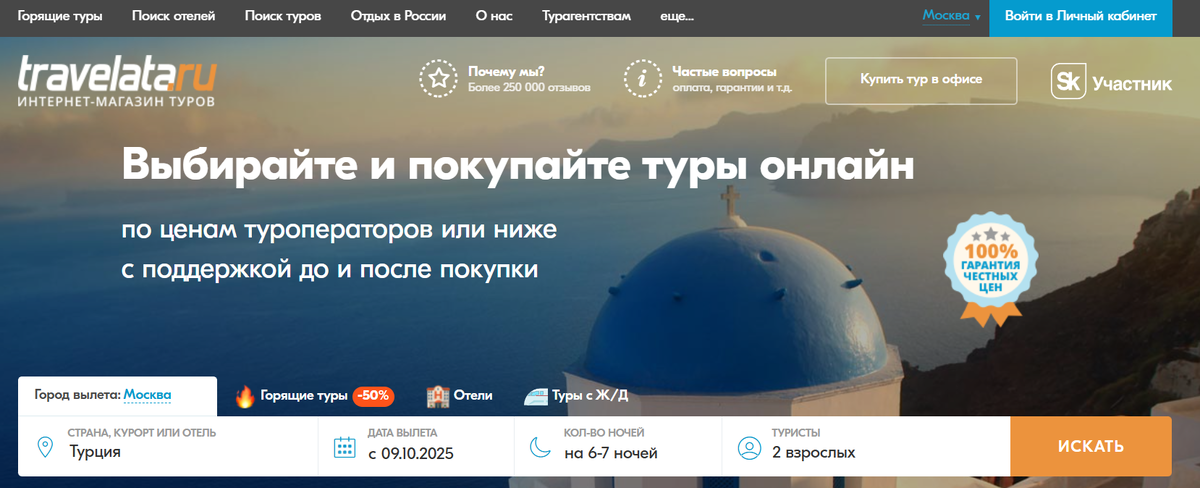Open Отдых в России menu item
1200x488 pixels.
point(398,17)
